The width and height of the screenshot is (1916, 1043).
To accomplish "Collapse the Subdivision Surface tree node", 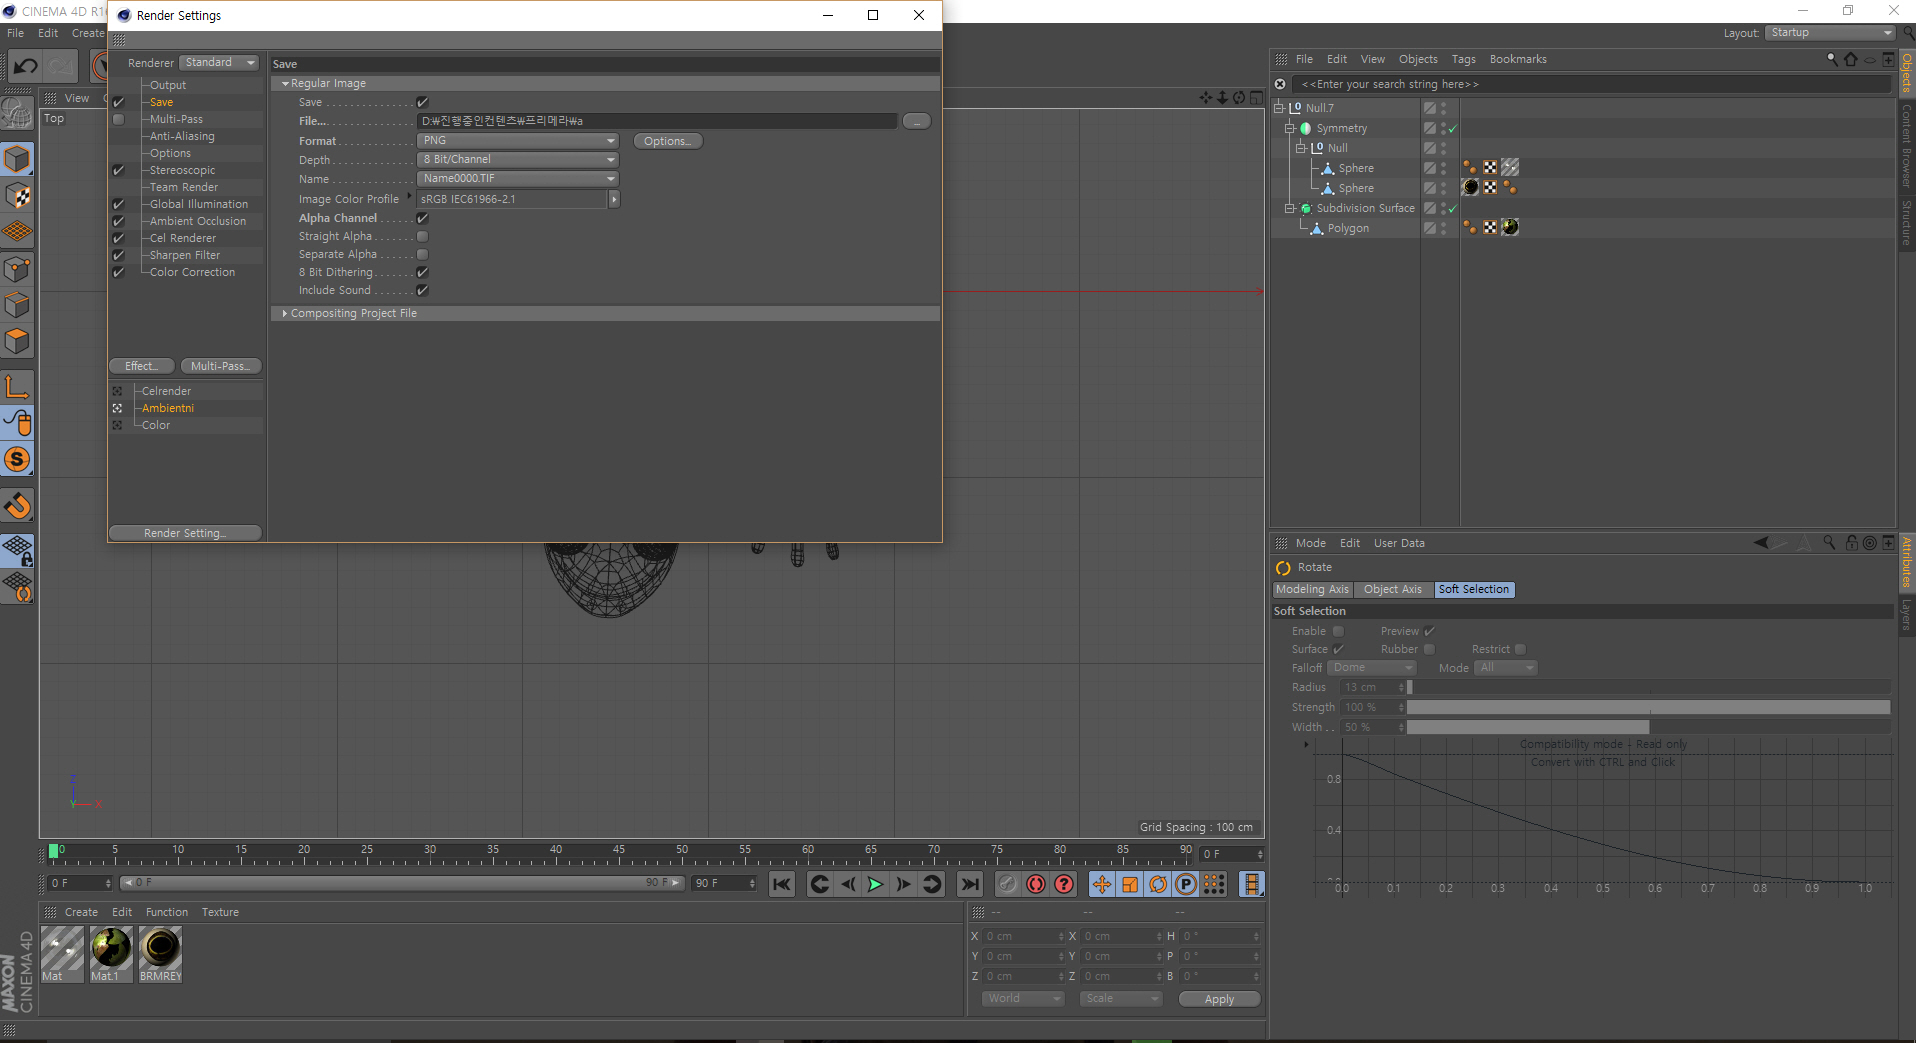I will [x=1290, y=208].
